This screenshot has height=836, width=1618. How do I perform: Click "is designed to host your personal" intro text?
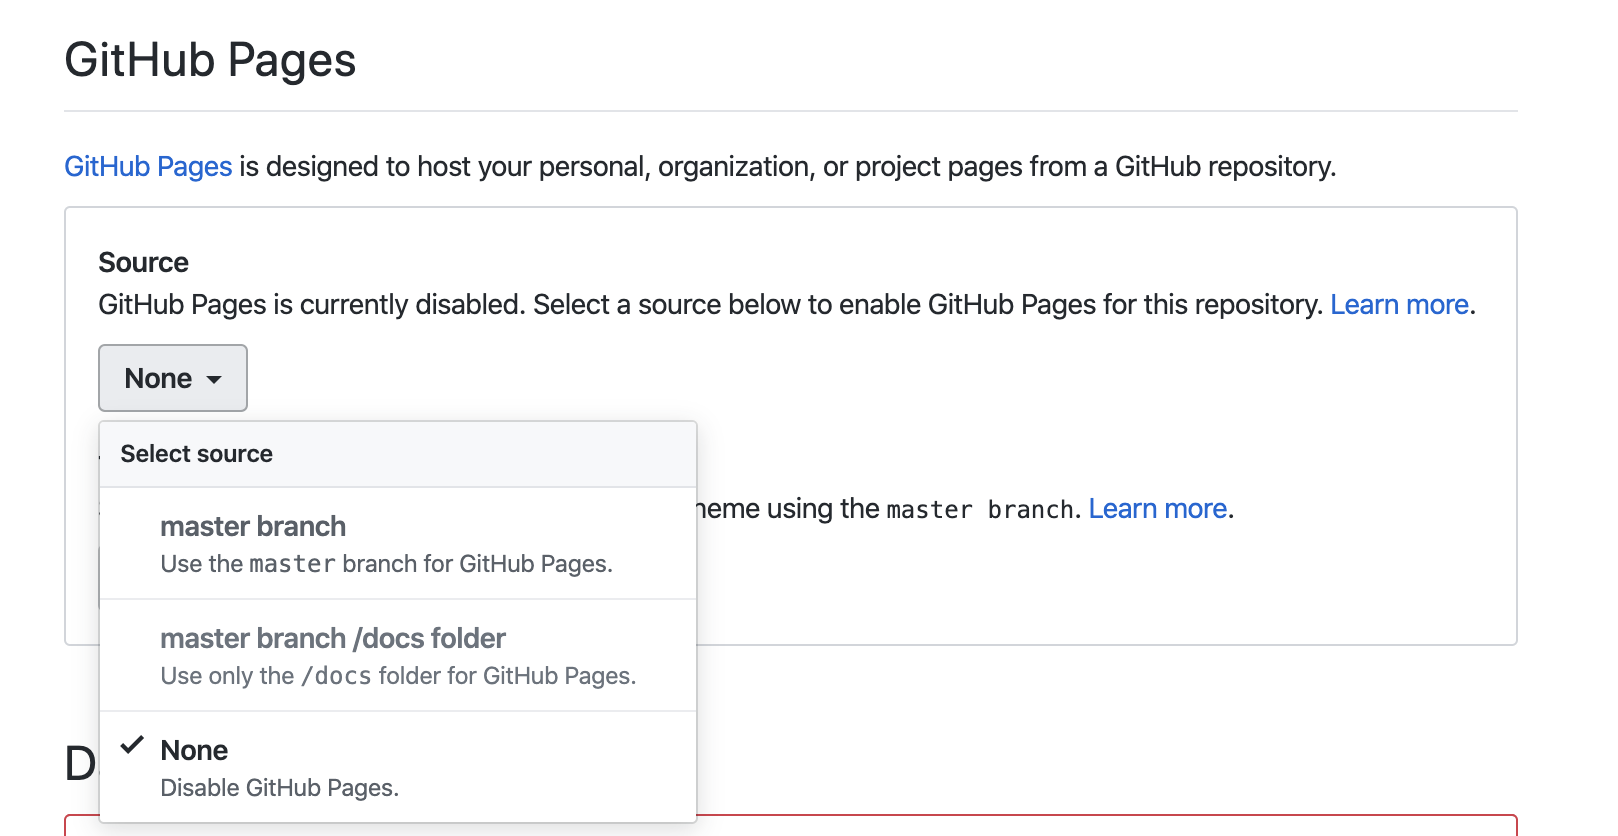coord(450,166)
